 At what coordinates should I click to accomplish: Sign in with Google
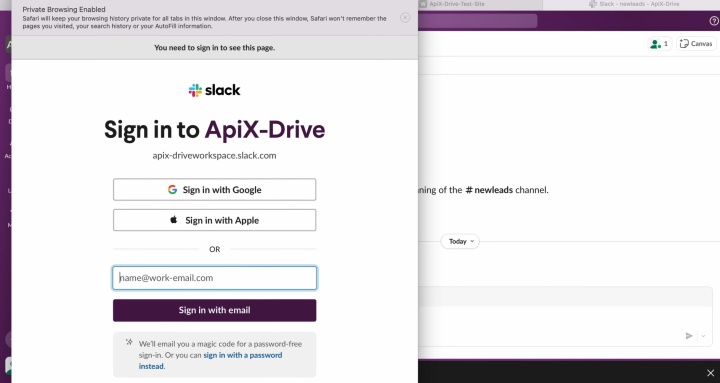214,190
